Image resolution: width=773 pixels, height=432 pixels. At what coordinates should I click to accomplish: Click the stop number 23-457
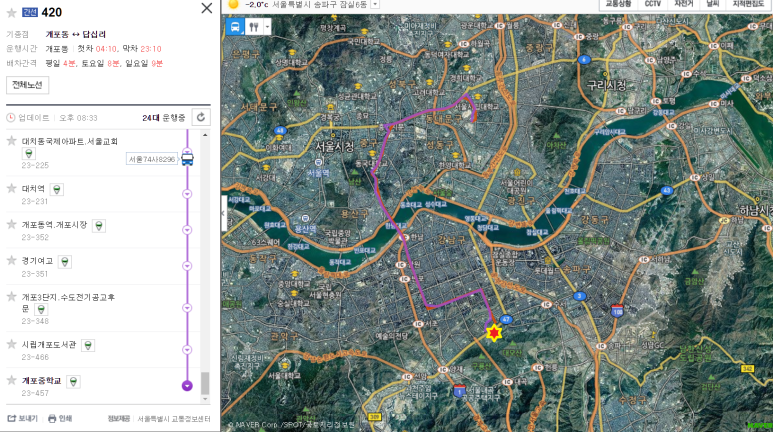coord(35,393)
